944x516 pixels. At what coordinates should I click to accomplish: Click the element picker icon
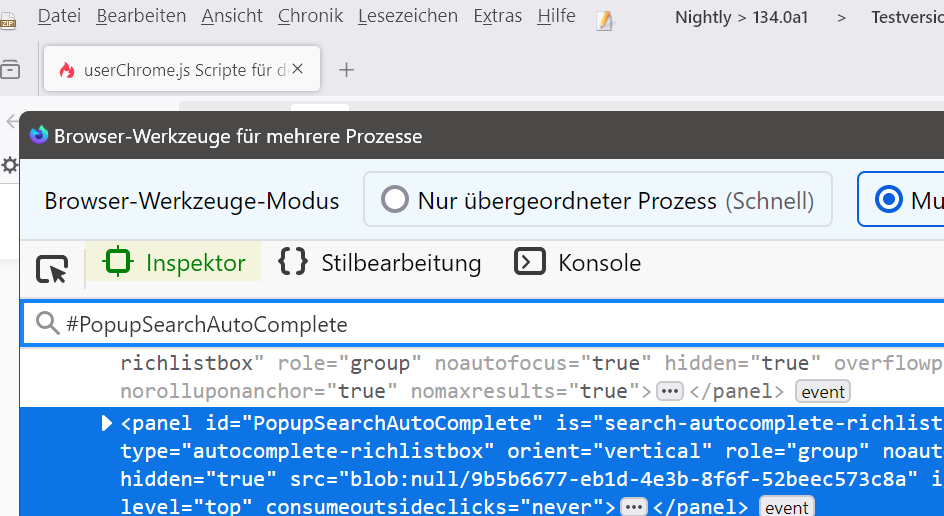click(52, 268)
